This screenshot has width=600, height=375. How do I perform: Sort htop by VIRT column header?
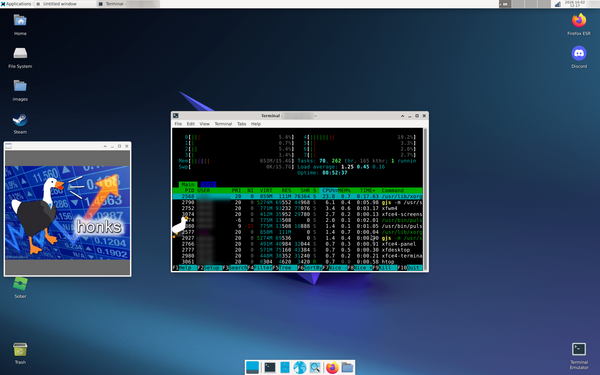[266, 190]
